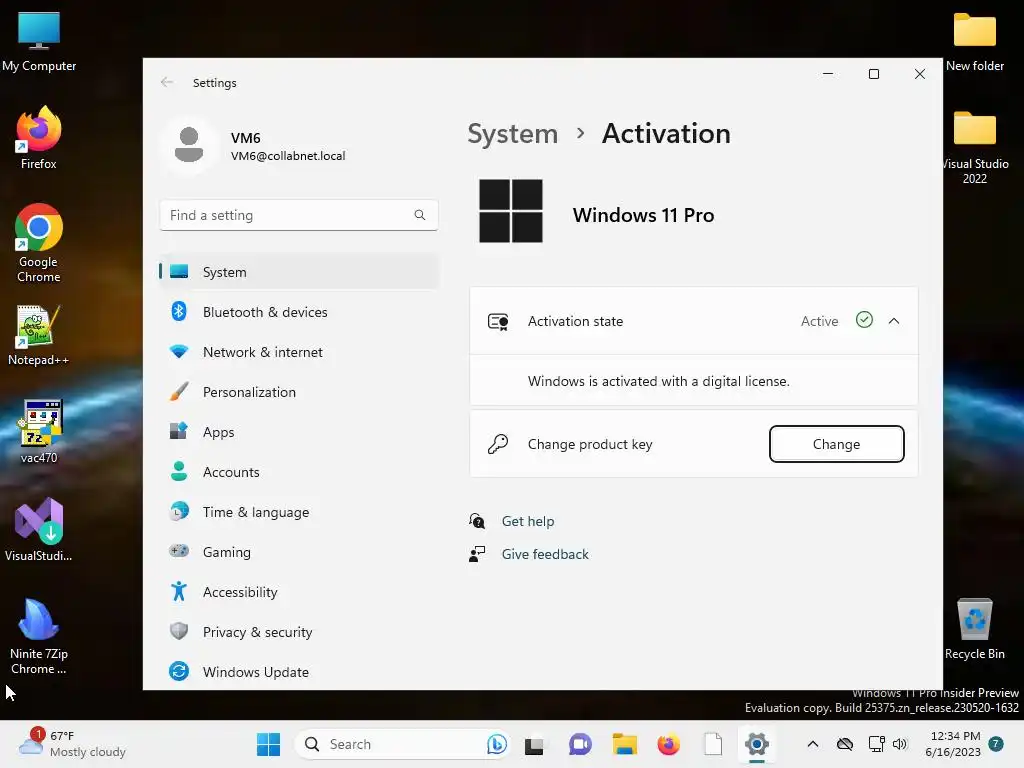Click 'Windows is activated with a digital license' text

pos(658,381)
